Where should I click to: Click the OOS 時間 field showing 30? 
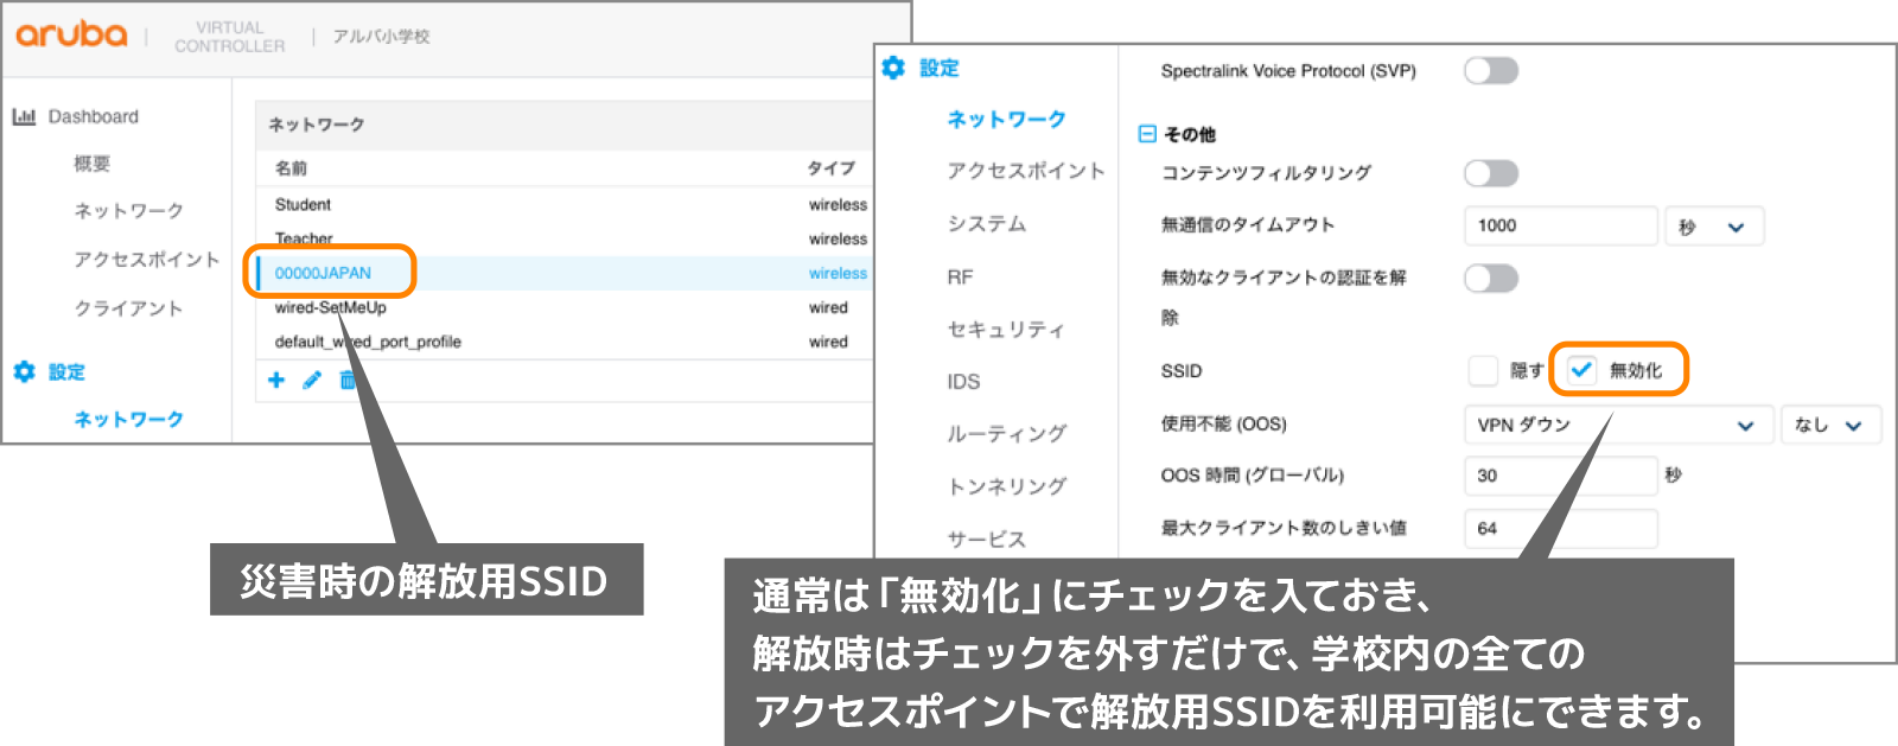click(1561, 476)
